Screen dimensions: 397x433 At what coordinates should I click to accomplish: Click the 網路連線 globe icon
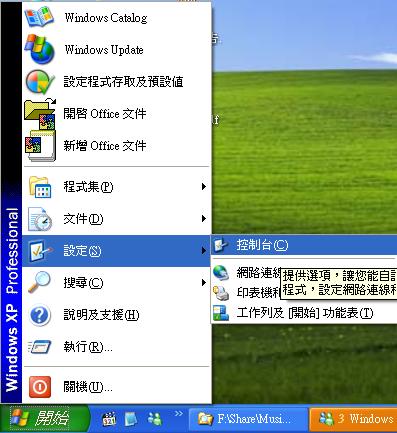pos(221,272)
